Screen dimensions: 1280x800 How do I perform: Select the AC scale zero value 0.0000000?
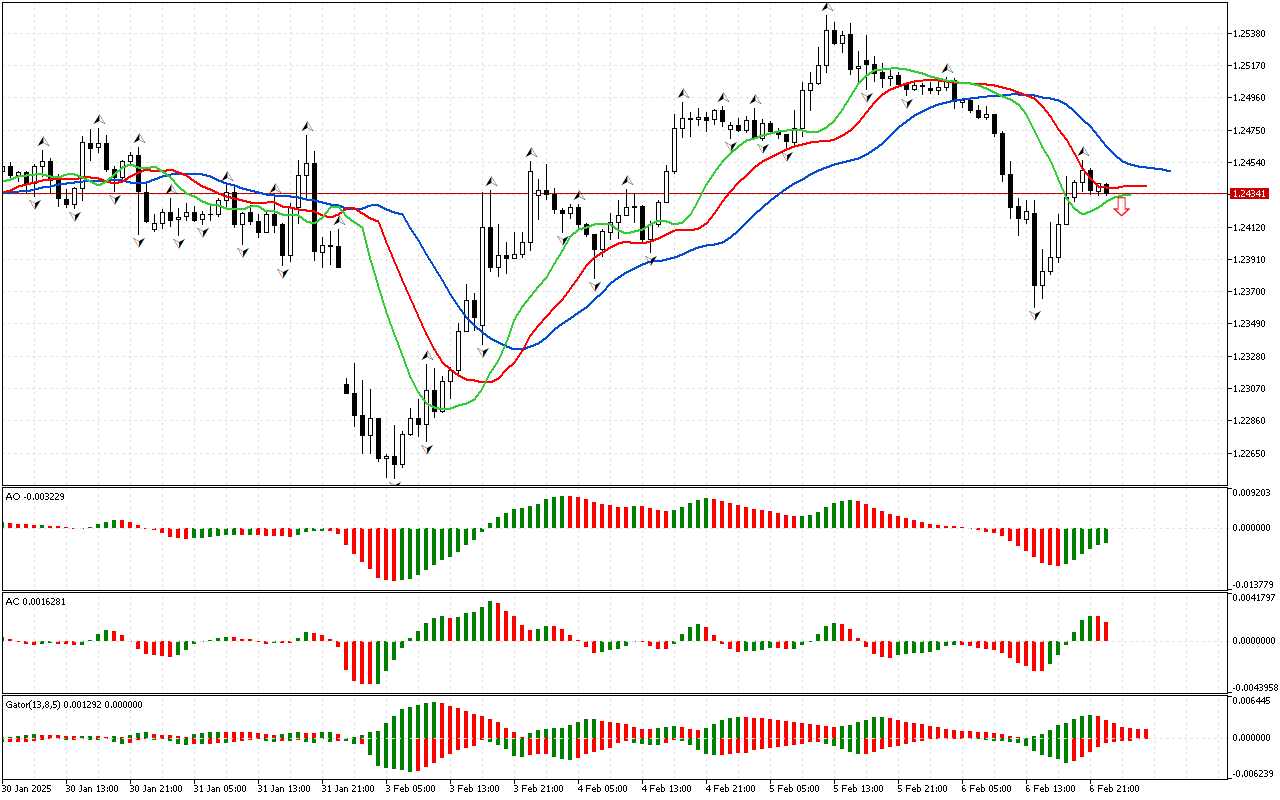click(x=1254, y=641)
